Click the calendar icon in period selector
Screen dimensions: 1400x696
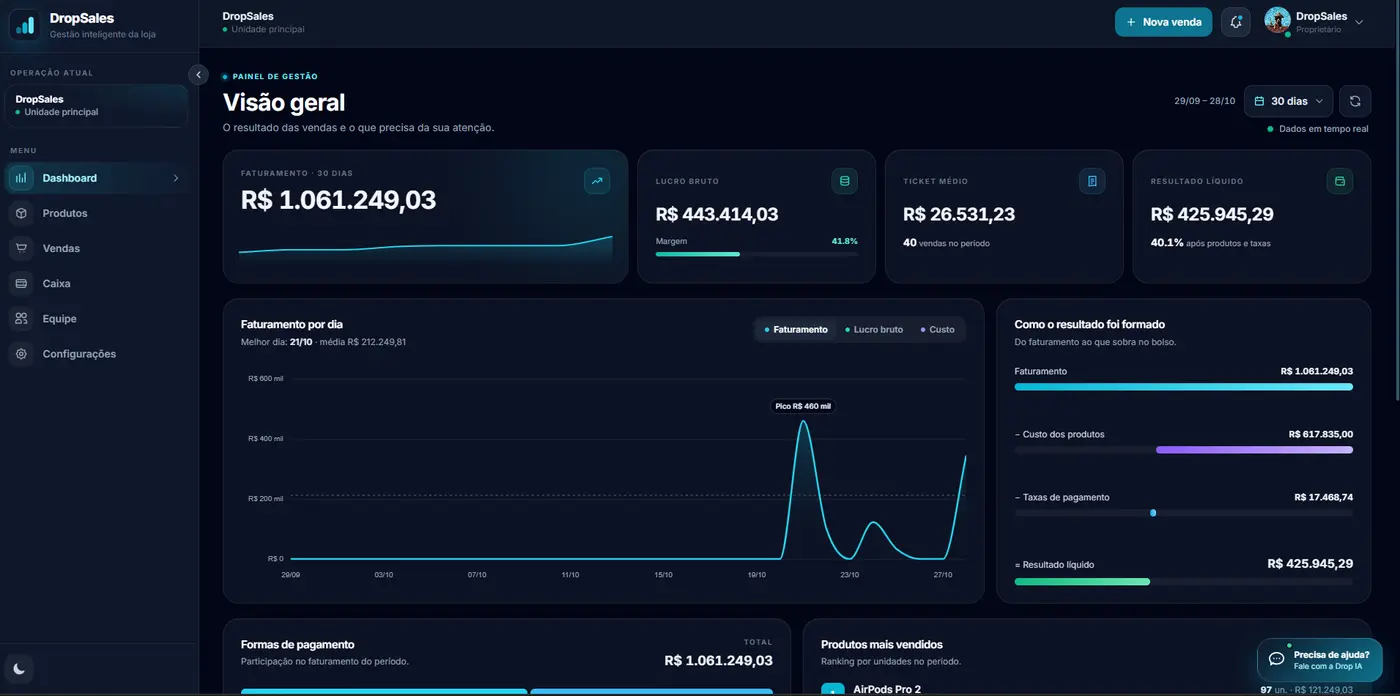(x=1259, y=101)
